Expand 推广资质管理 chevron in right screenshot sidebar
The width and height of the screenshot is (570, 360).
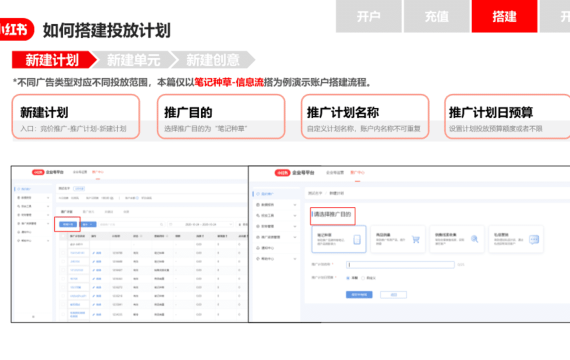[295, 237]
